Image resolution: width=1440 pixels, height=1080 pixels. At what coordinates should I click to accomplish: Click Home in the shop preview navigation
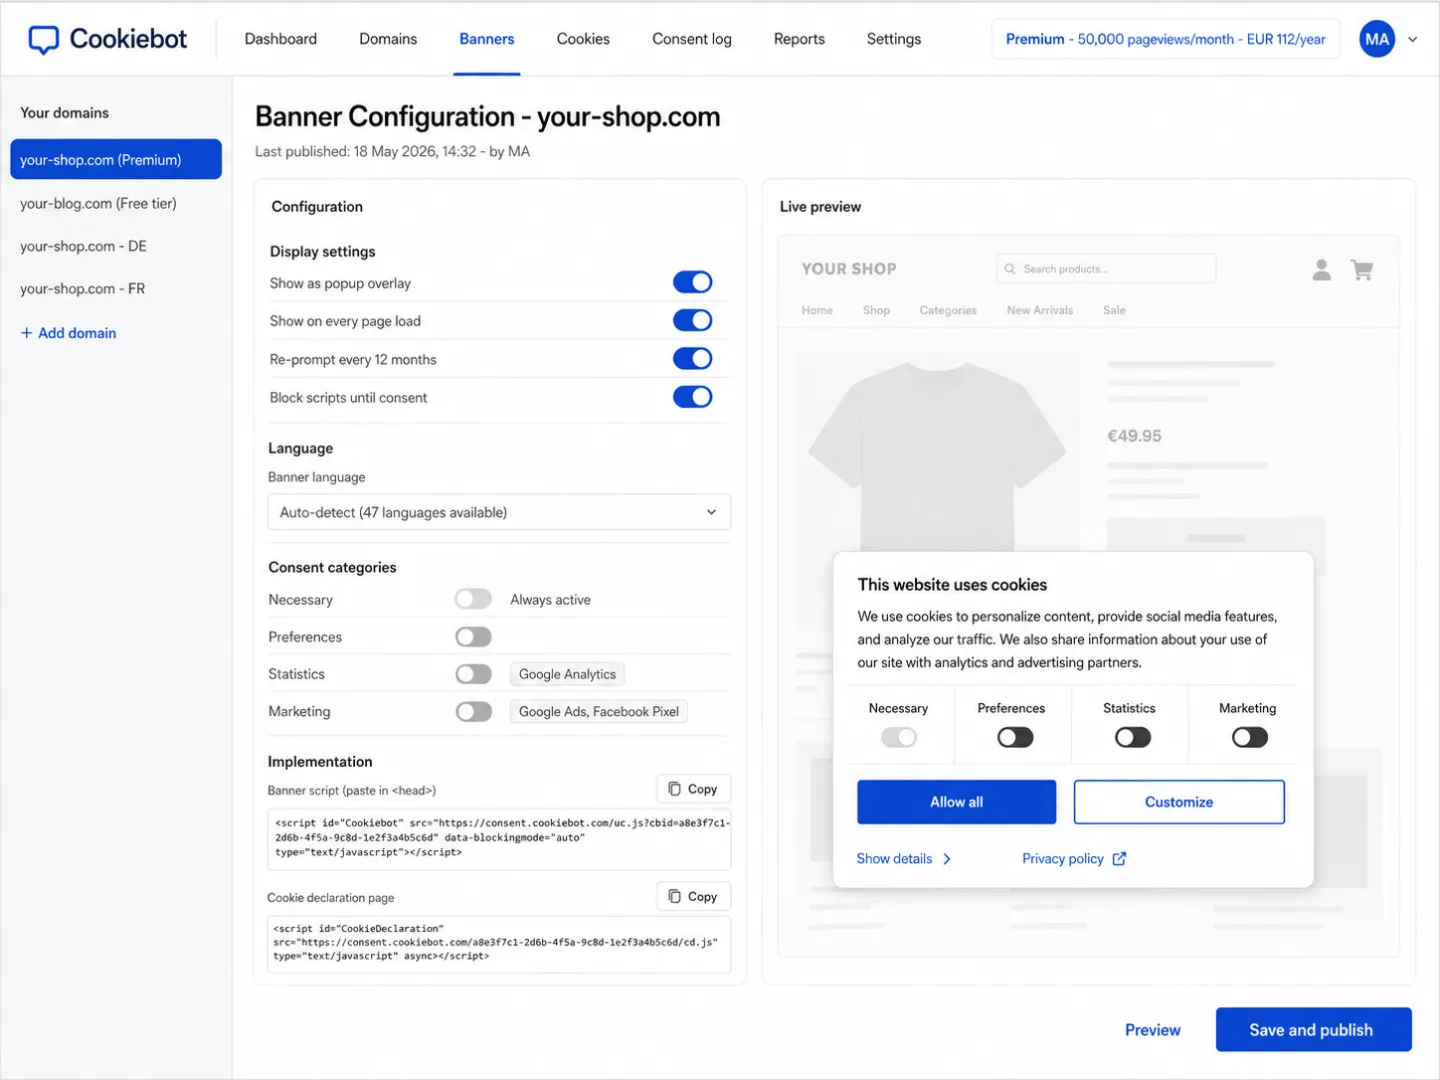point(817,311)
